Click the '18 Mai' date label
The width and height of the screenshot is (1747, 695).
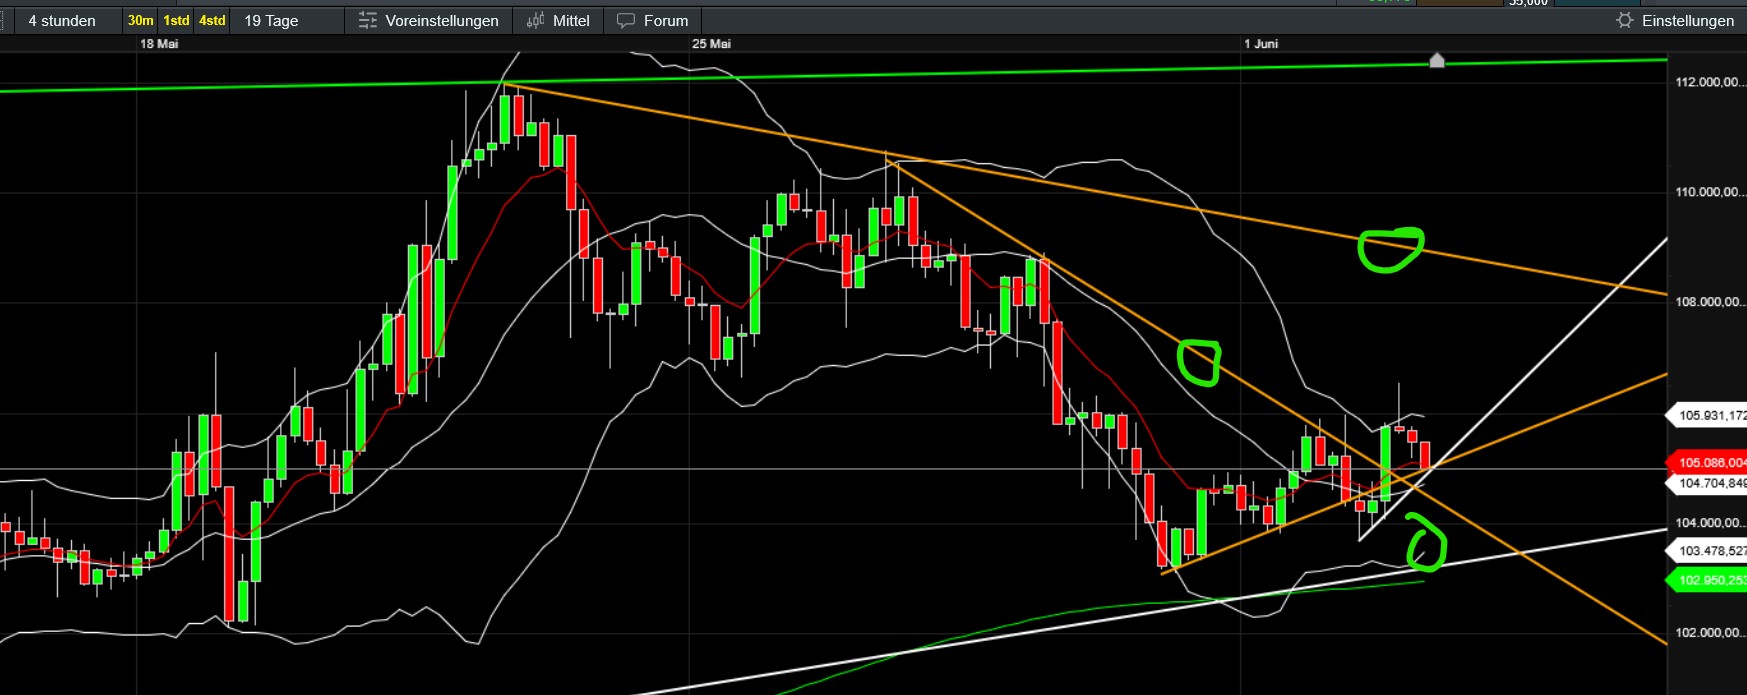(x=159, y=43)
